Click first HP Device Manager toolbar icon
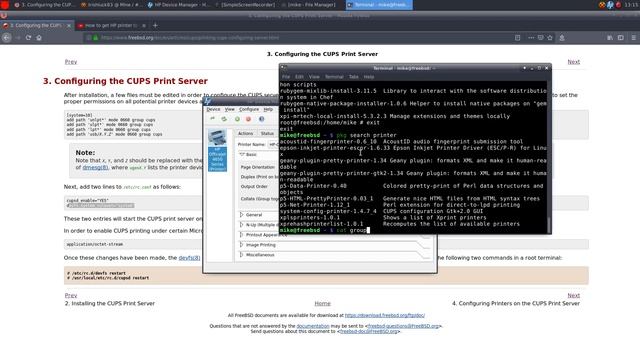Image resolution: width=640 pixels, height=360 pixels. [212, 119]
